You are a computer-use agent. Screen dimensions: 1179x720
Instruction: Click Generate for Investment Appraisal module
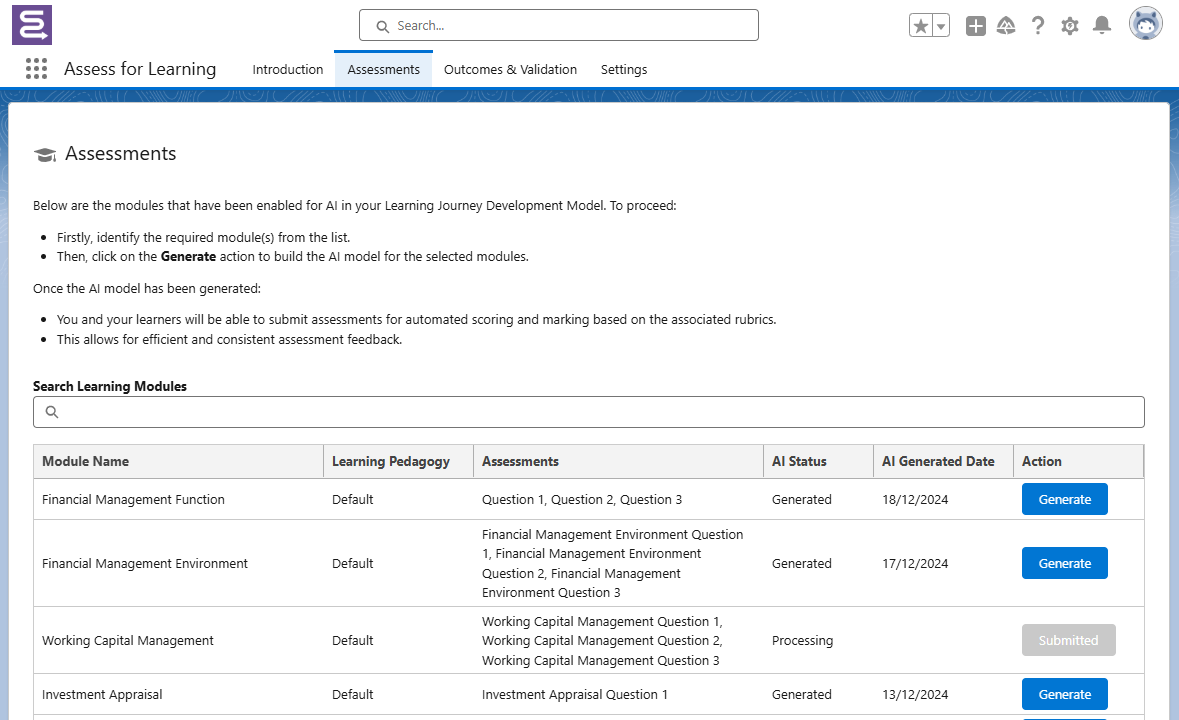click(x=1064, y=694)
